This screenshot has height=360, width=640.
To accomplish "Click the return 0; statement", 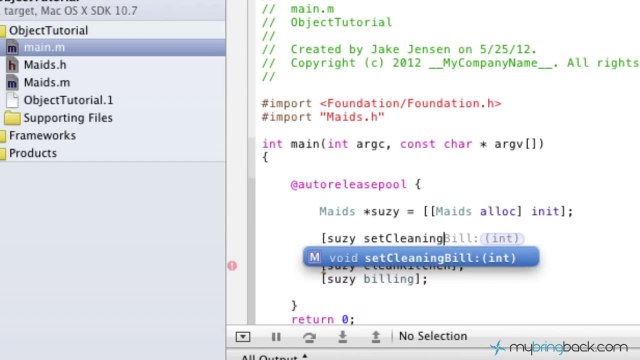I will tap(323, 319).
